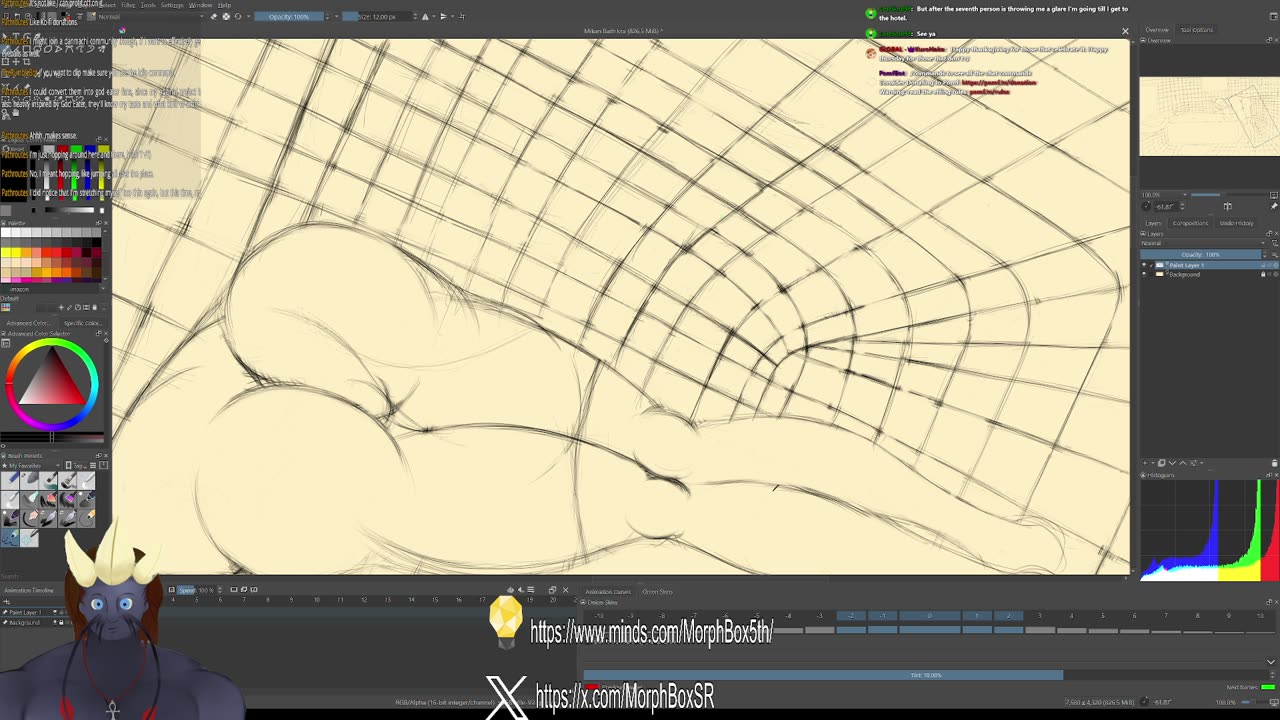Switch to the Onion Skins tab

point(658,592)
